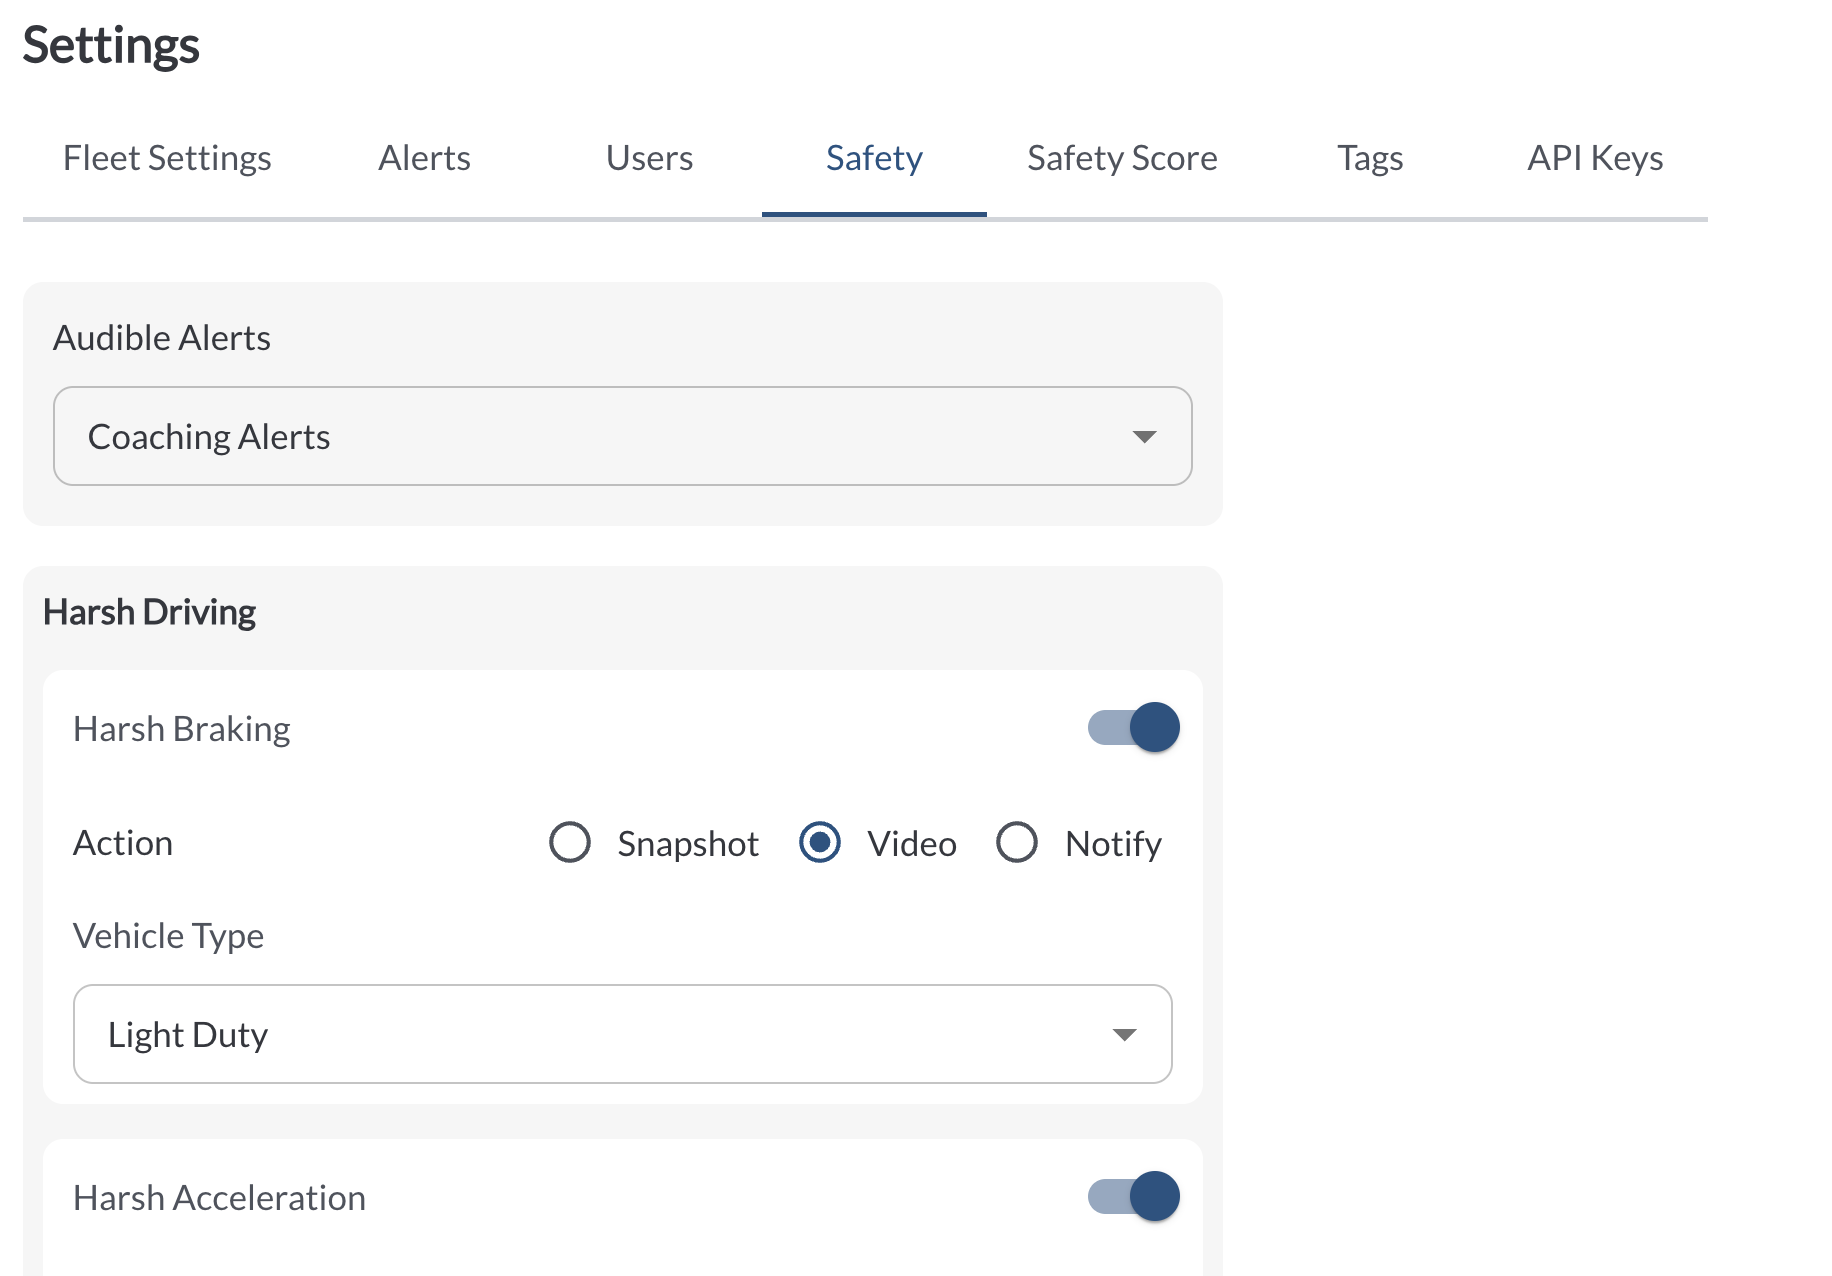Choose the Video action radio button

tap(820, 843)
